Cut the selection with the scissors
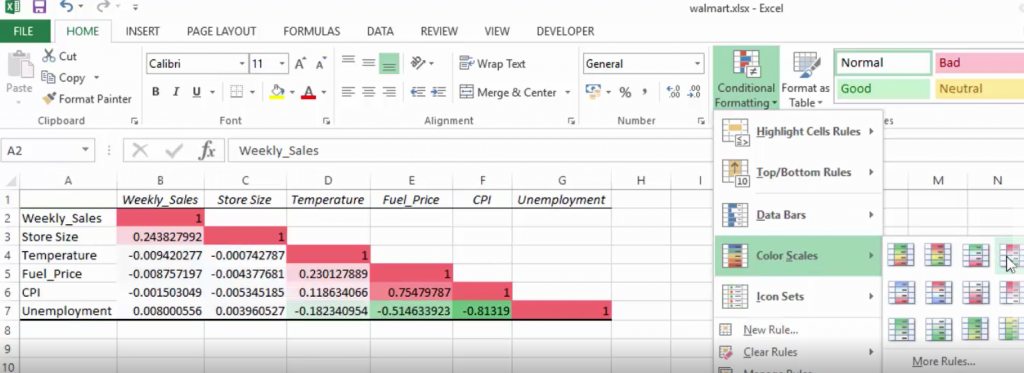Viewport: 1024px width, 373px height. click(x=59, y=56)
